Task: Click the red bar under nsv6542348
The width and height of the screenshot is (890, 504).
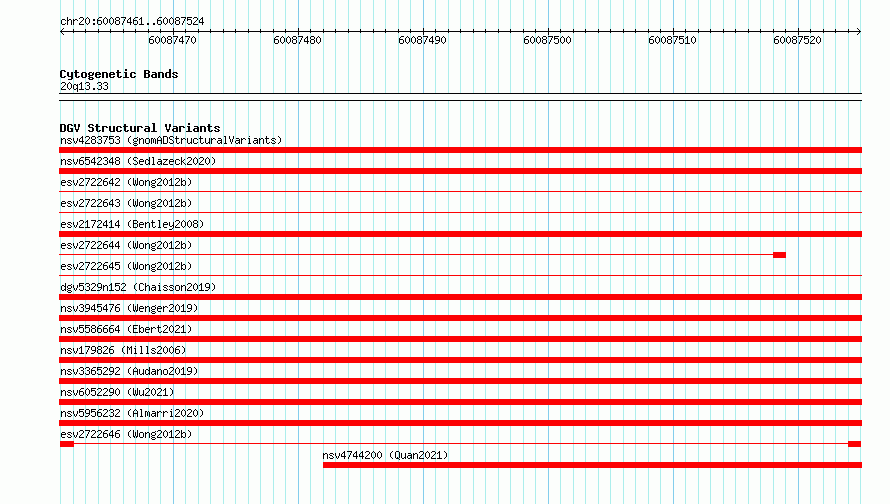Action: click(x=460, y=171)
